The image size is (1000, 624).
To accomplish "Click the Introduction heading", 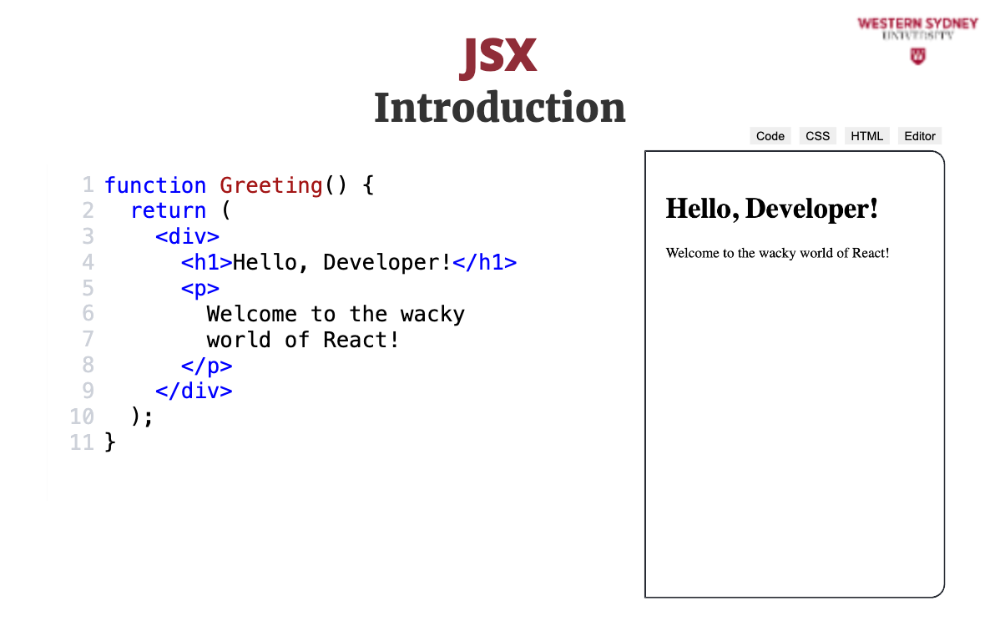I will click(x=499, y=108).
